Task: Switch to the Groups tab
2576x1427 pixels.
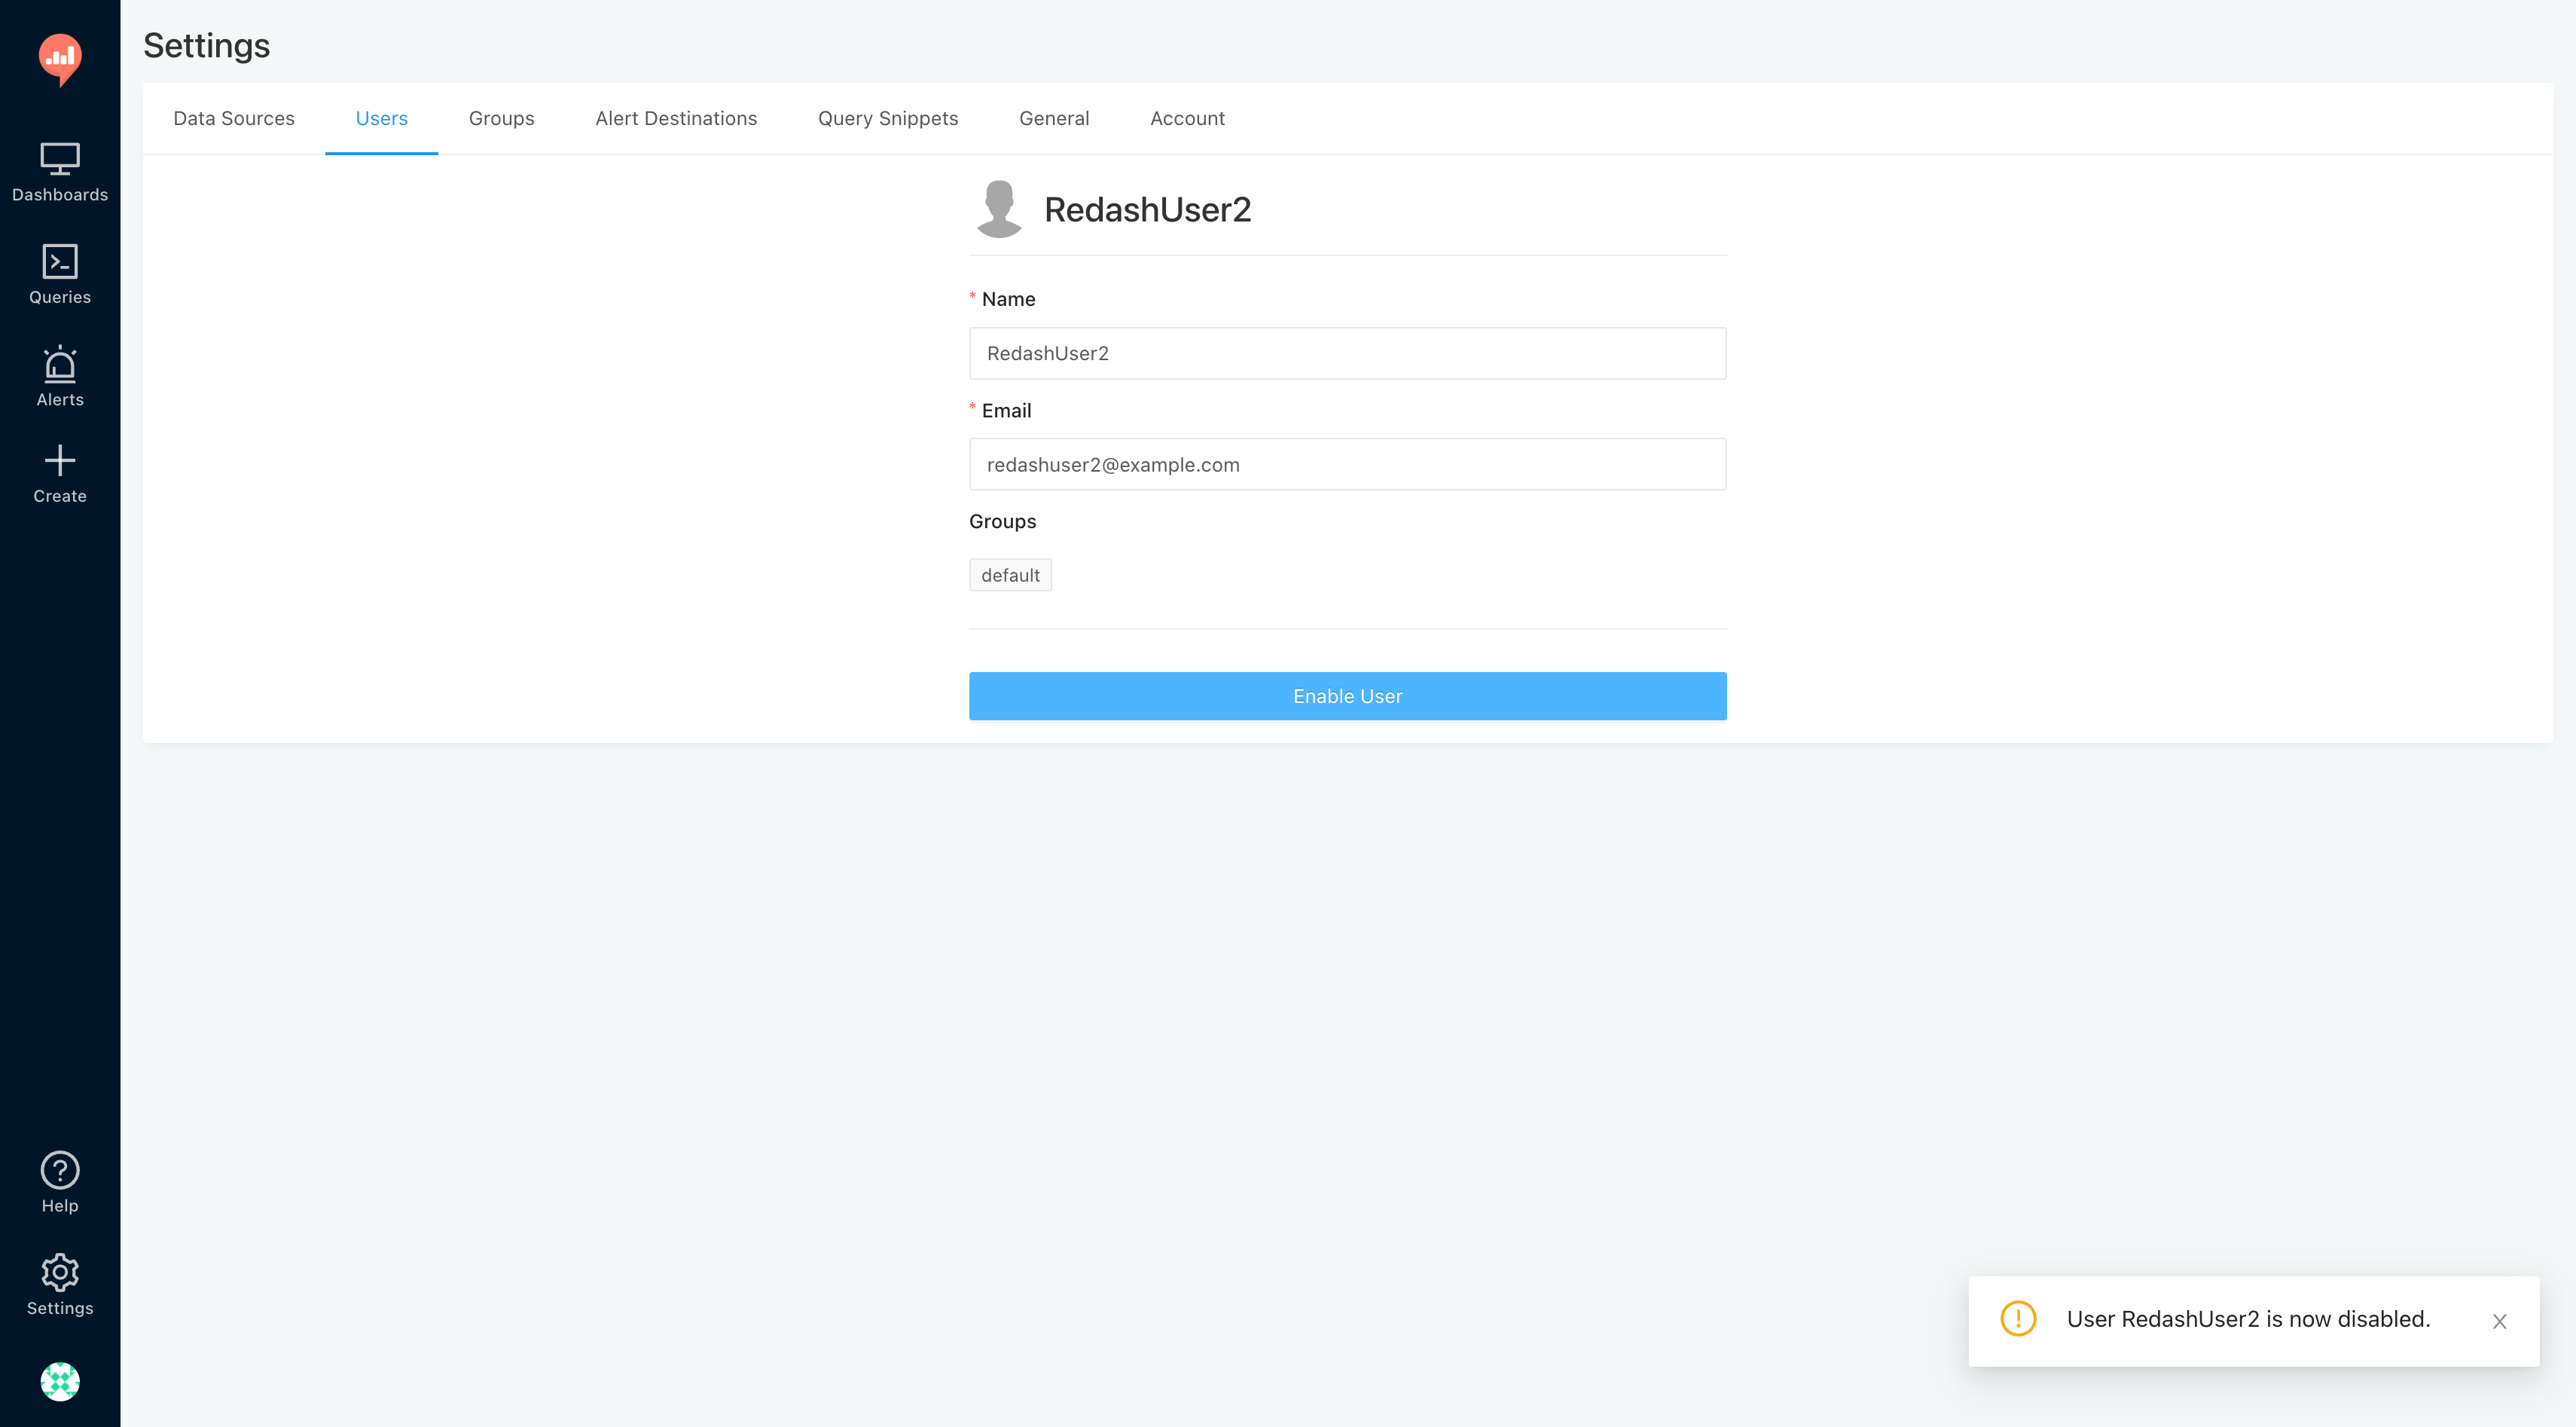Action: (501, 118)
